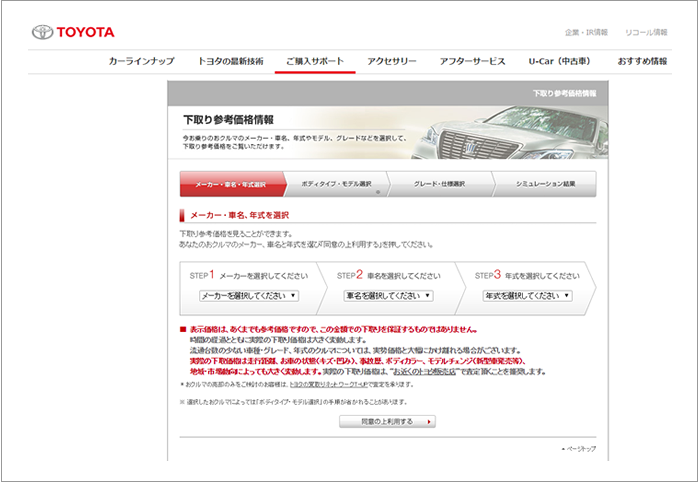700x483 pixels.
Task: Open the アフターサービス menu
Action: [472, 61]
